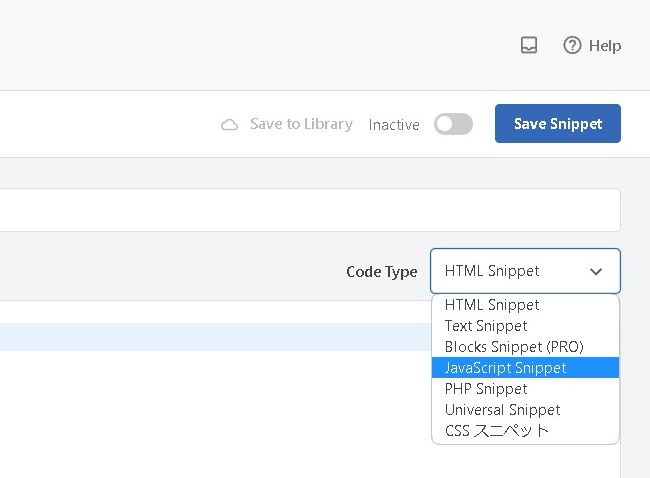
Task: Click the Code Type label
Action: (381, 272)
